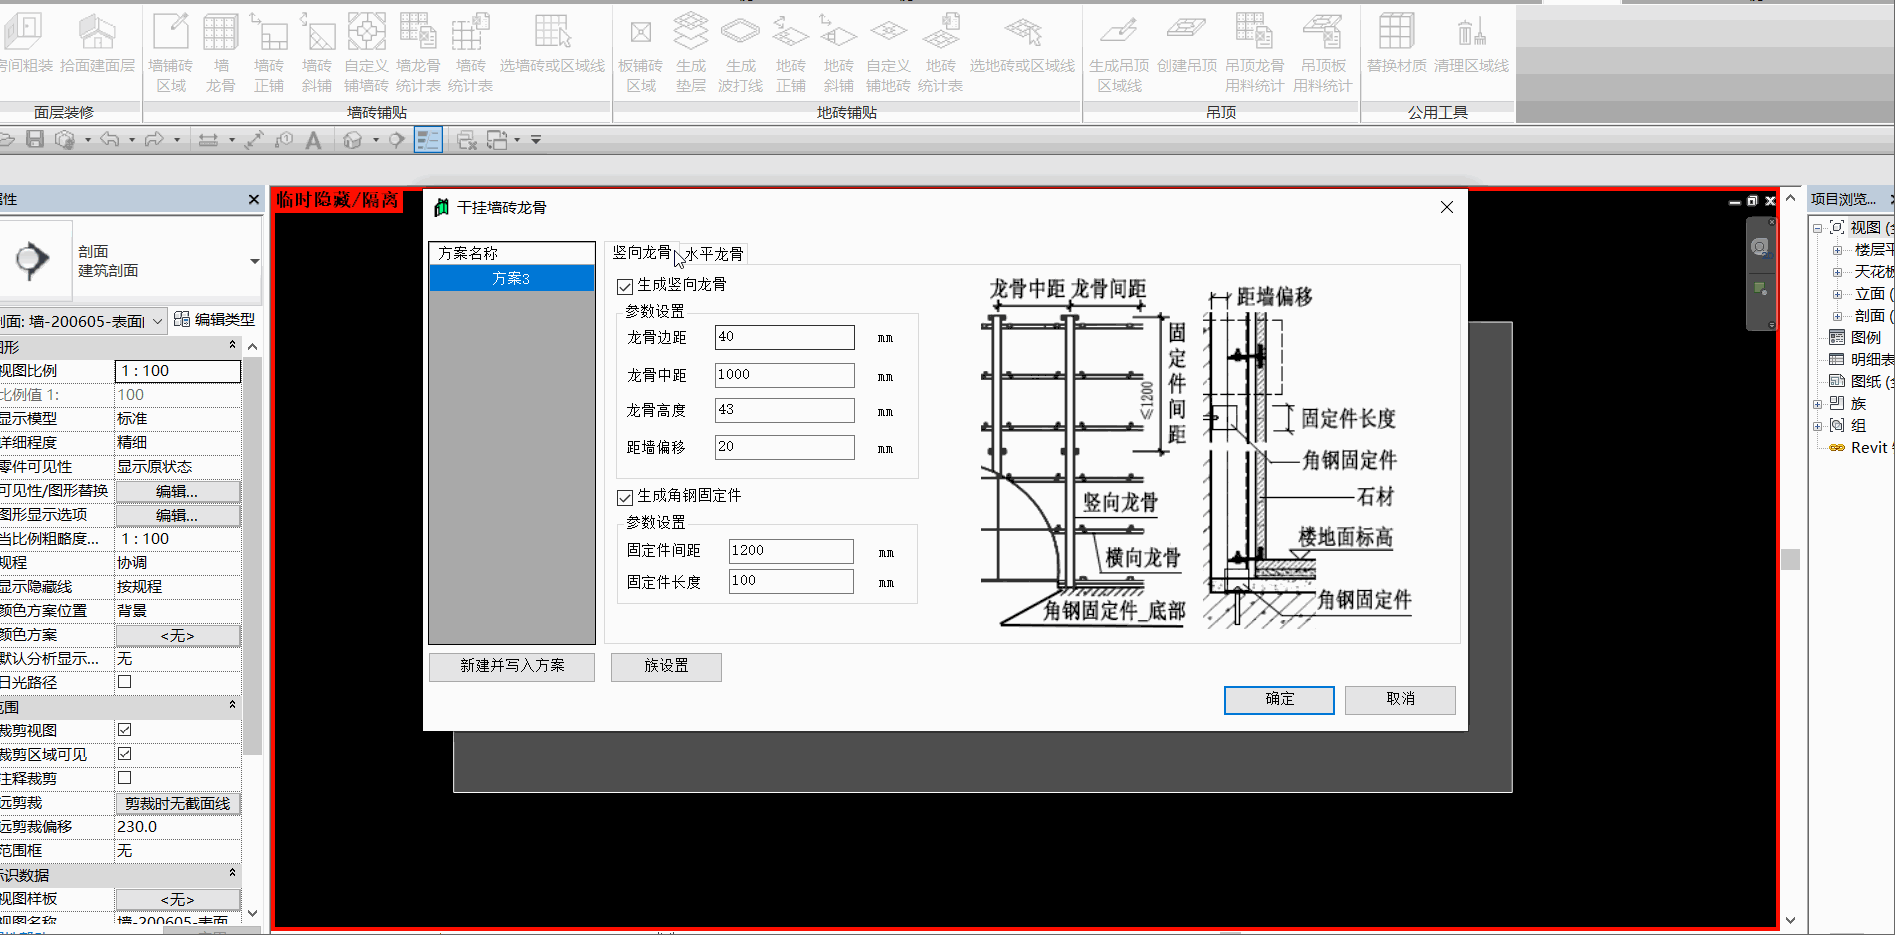This screenshot has width=1895, height=935.
Task: Click 地砖正铺 tool
Action: click(x=790, y=53)
